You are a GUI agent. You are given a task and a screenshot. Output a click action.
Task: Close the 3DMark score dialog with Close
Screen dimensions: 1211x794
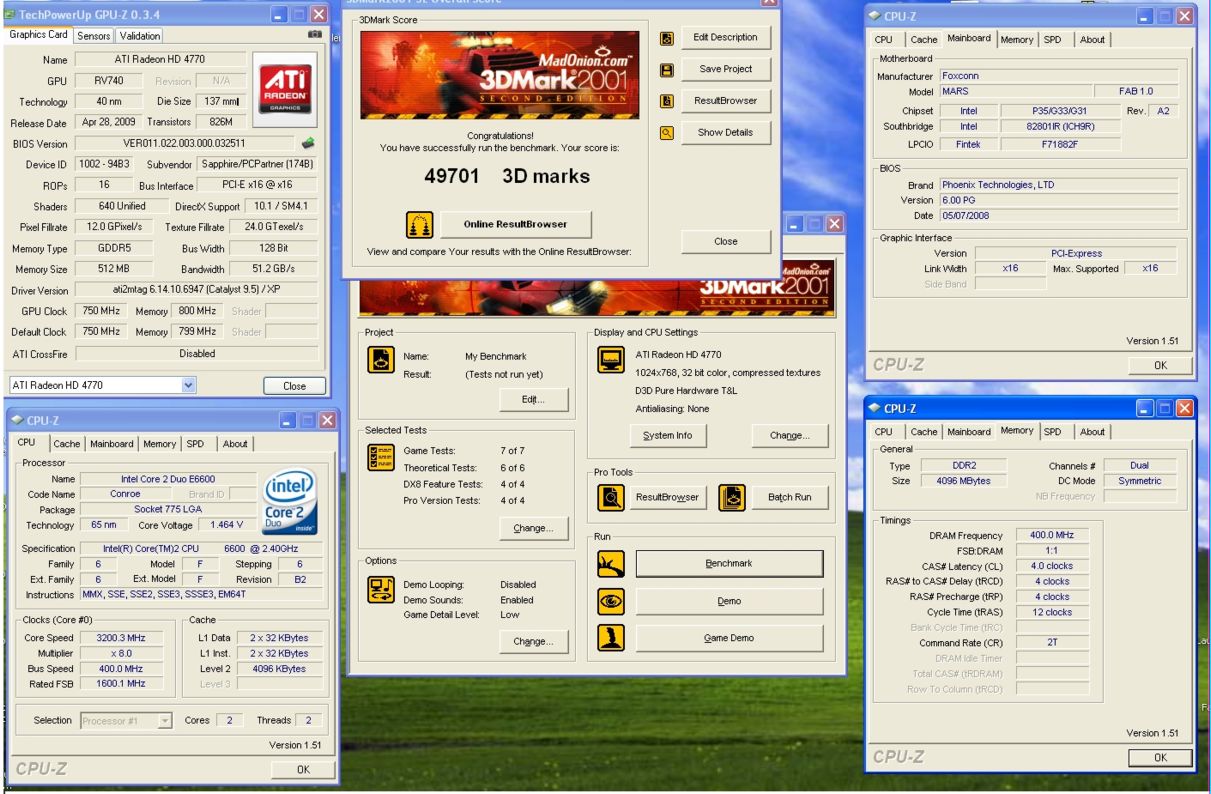(x=726, y=241)
